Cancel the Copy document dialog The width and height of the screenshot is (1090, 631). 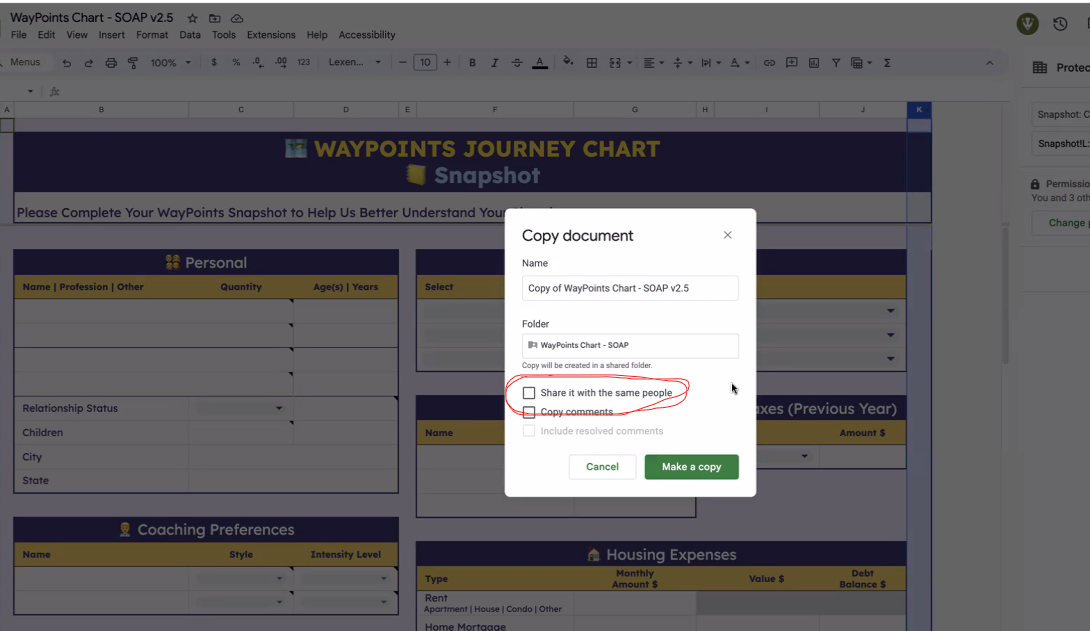tap(602, 467)
